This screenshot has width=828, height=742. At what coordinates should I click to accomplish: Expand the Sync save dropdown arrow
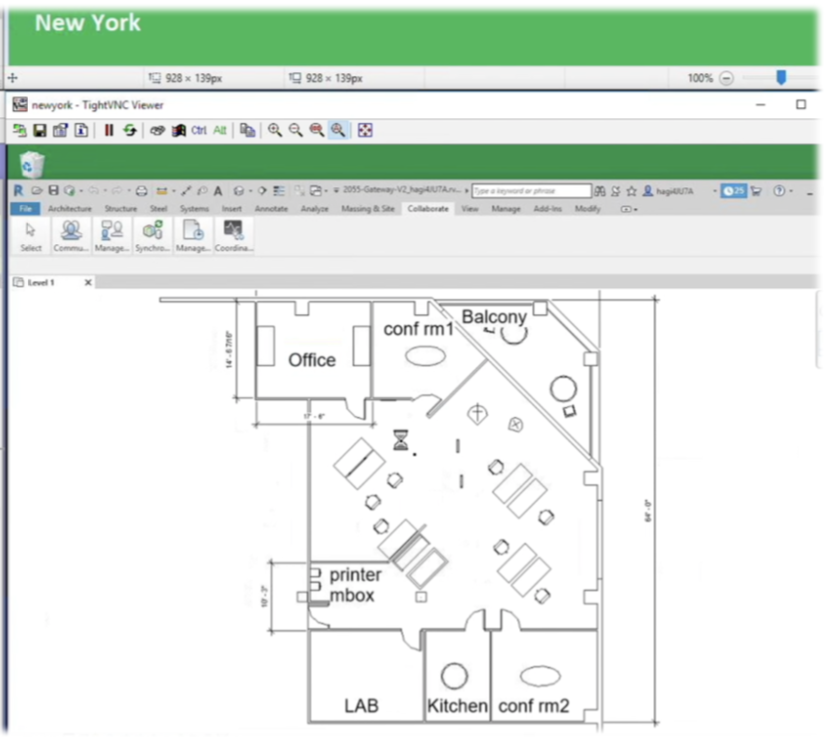[81, 191]
